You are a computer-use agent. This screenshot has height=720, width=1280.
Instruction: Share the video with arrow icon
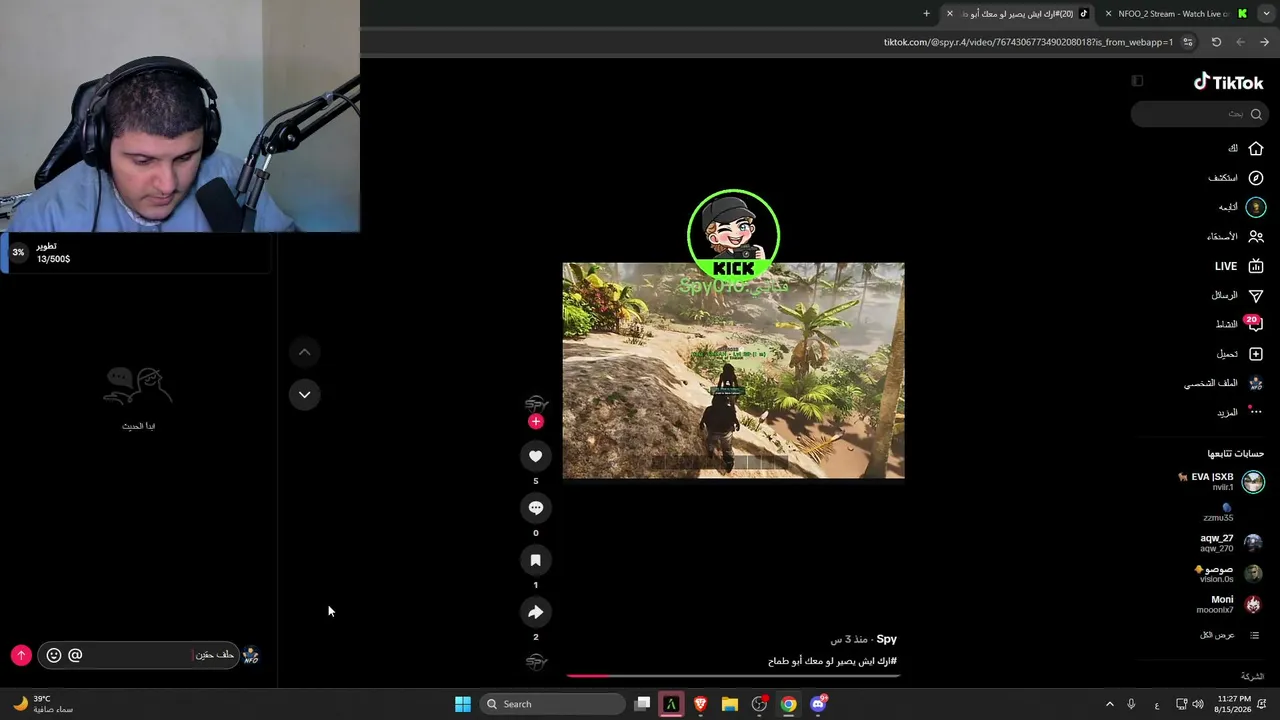click(536, 612)
